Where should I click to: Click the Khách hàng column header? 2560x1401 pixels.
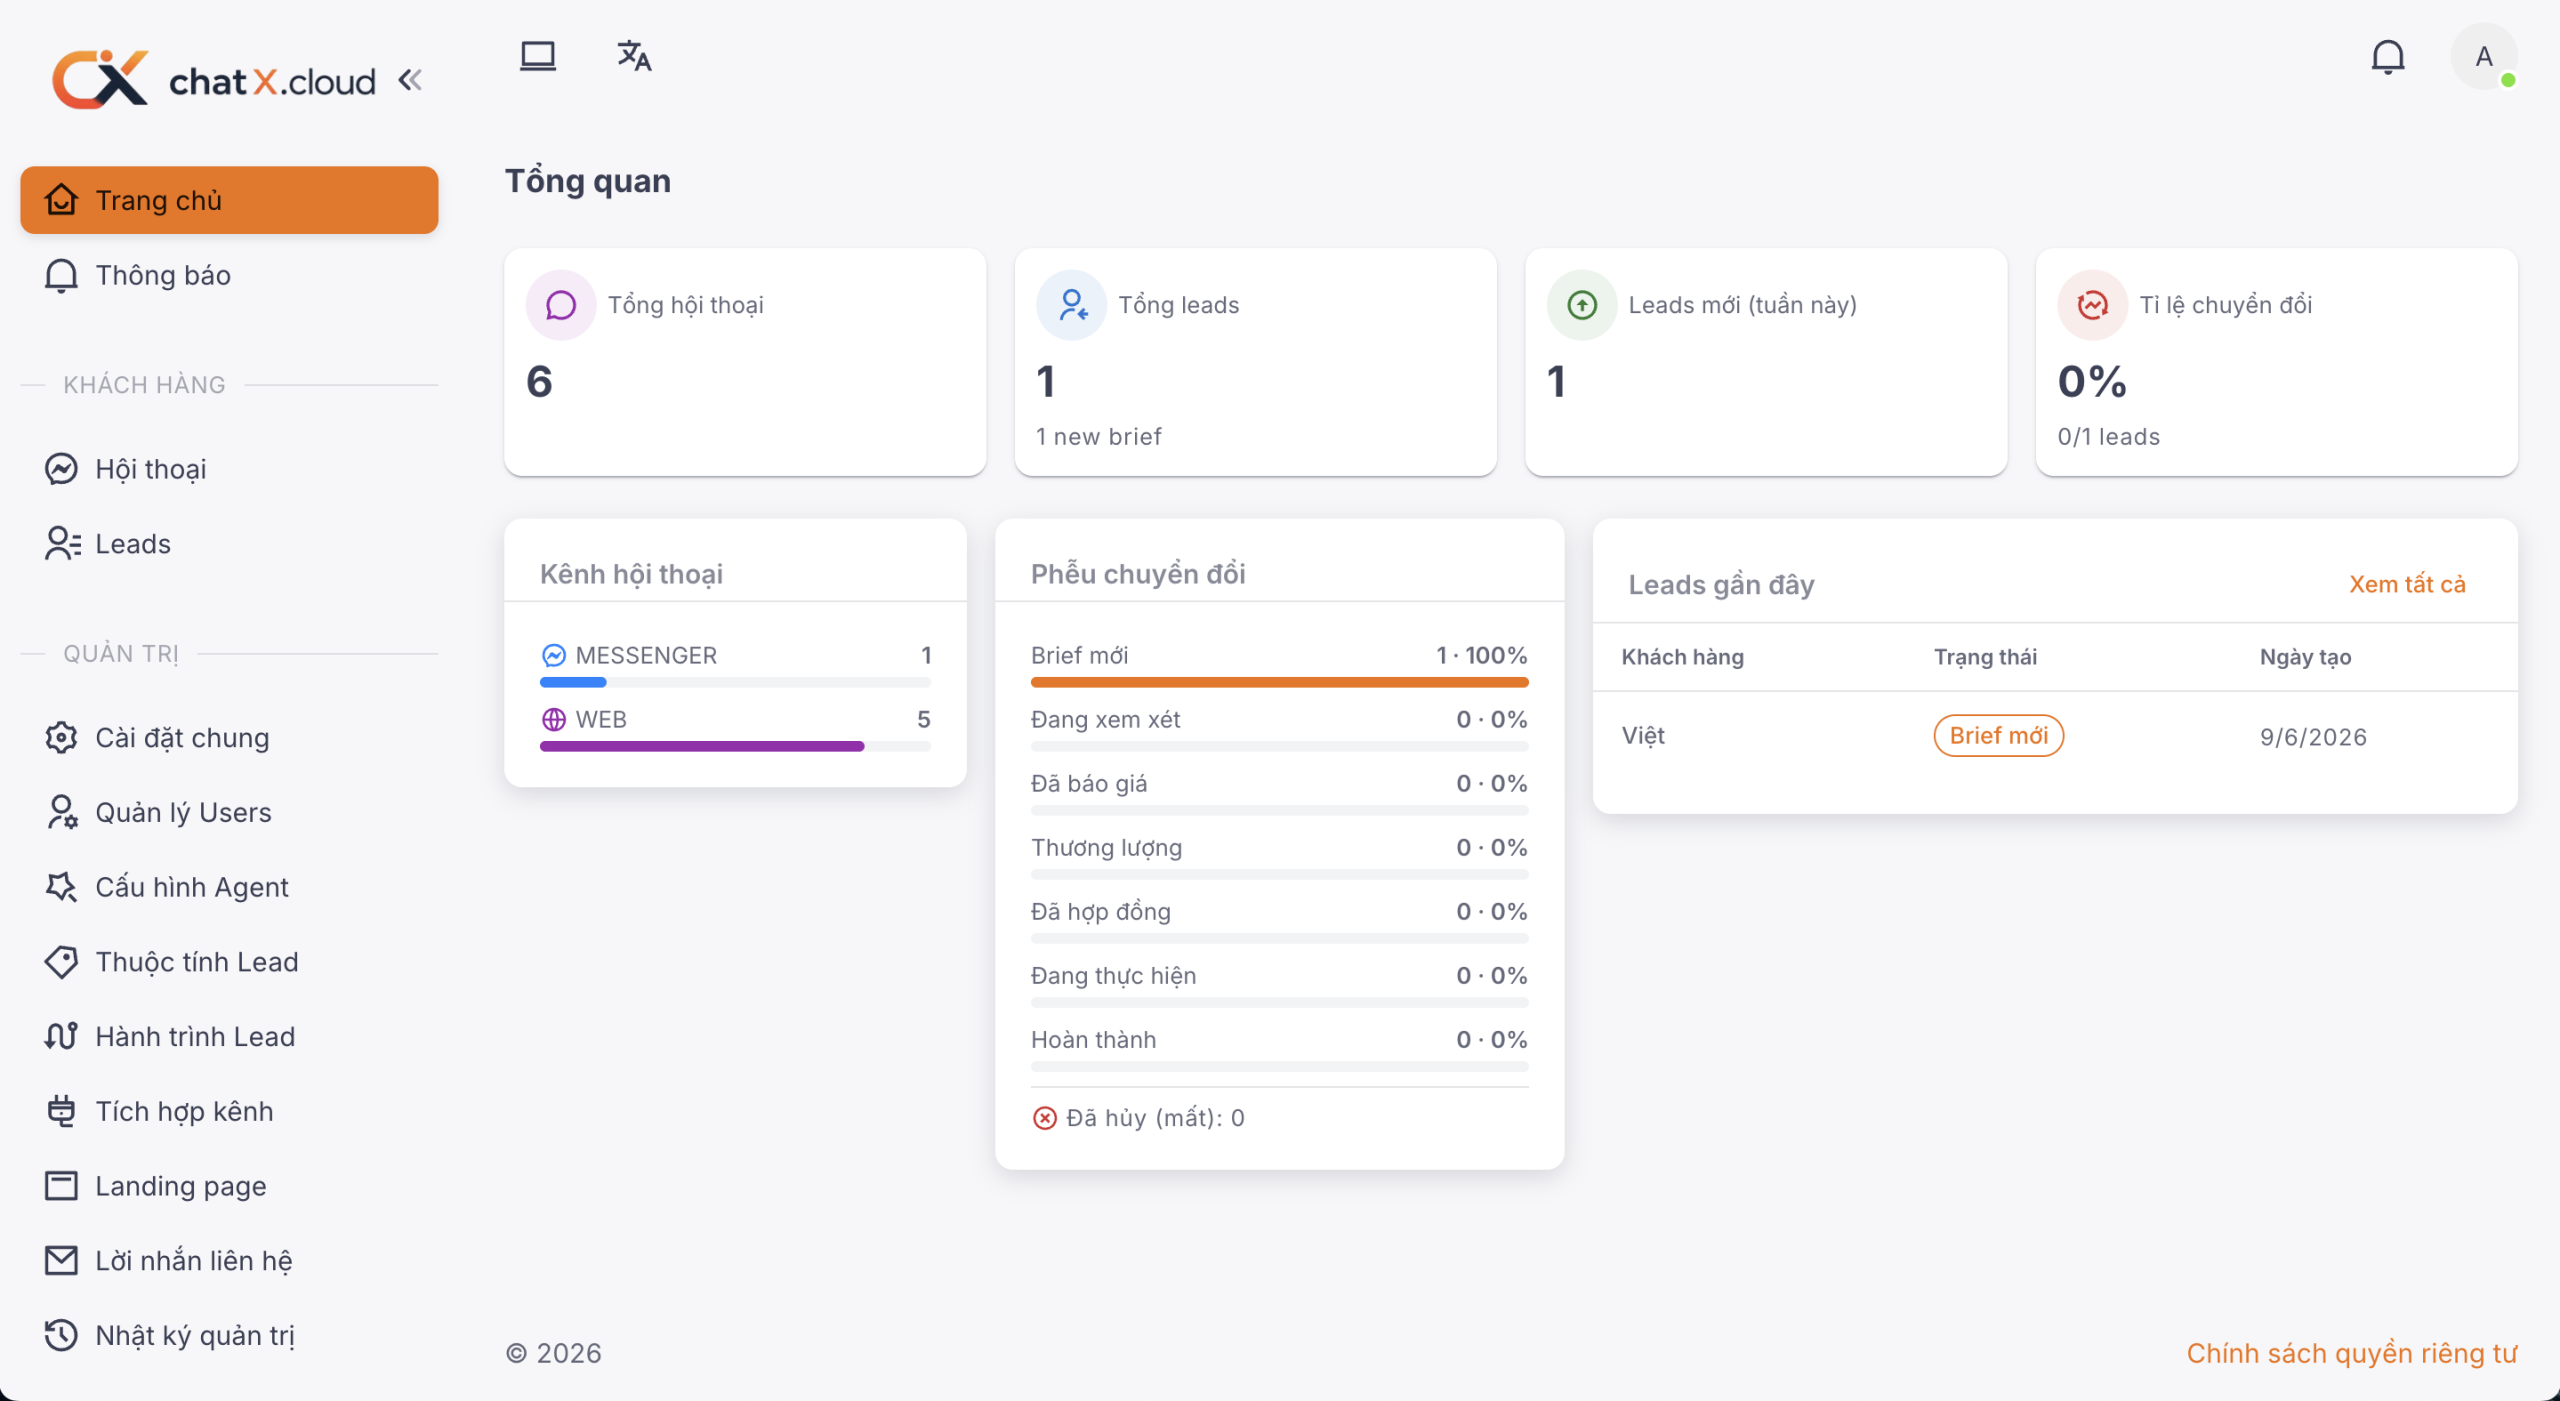1682,657
